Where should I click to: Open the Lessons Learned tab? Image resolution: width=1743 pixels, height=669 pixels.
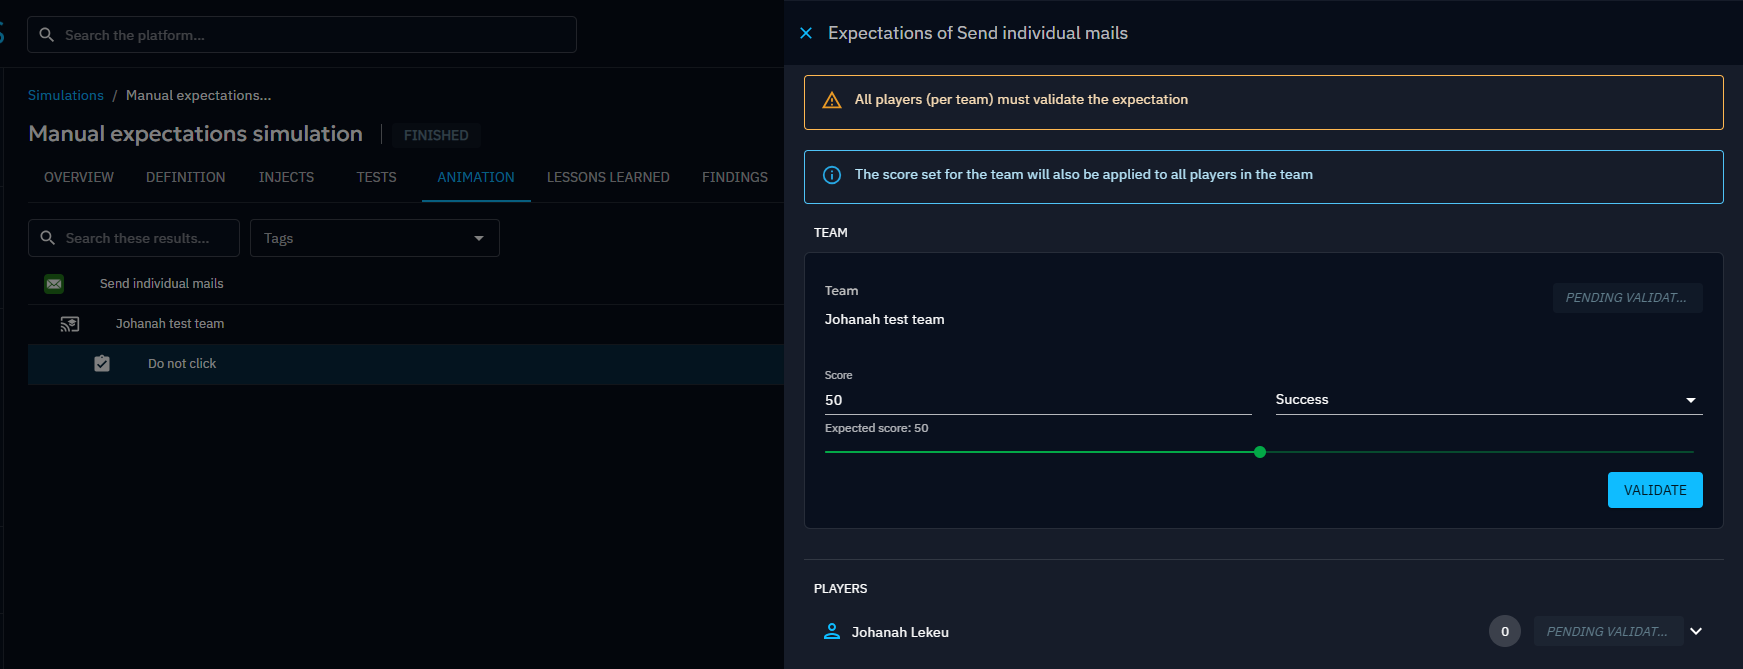[x=608, y=177]
